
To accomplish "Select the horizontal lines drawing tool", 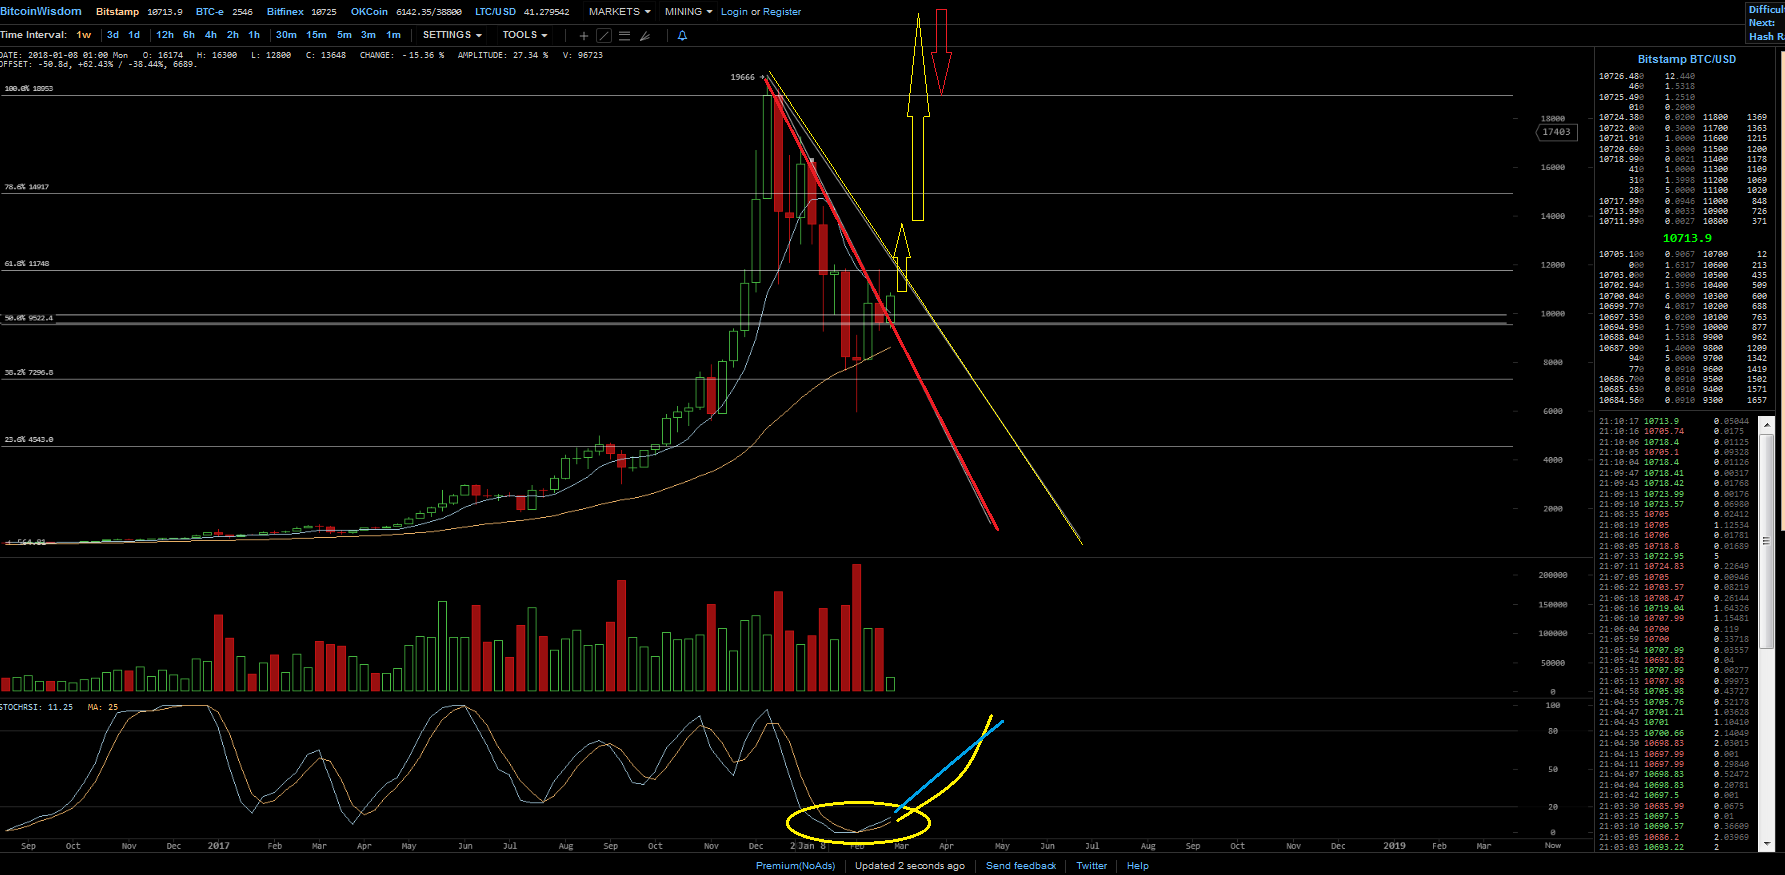I will coord(624,36).
